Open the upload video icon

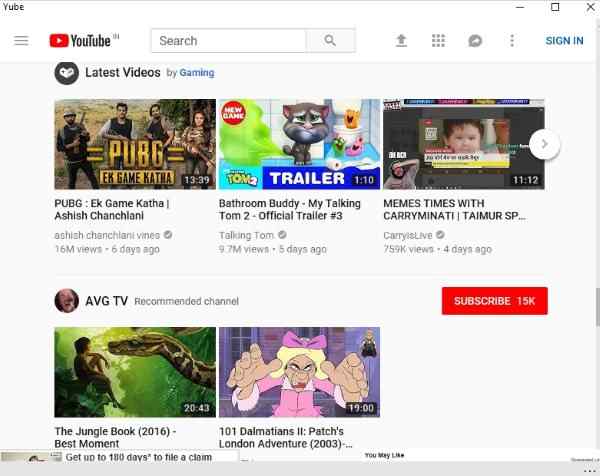click(401, 41)
